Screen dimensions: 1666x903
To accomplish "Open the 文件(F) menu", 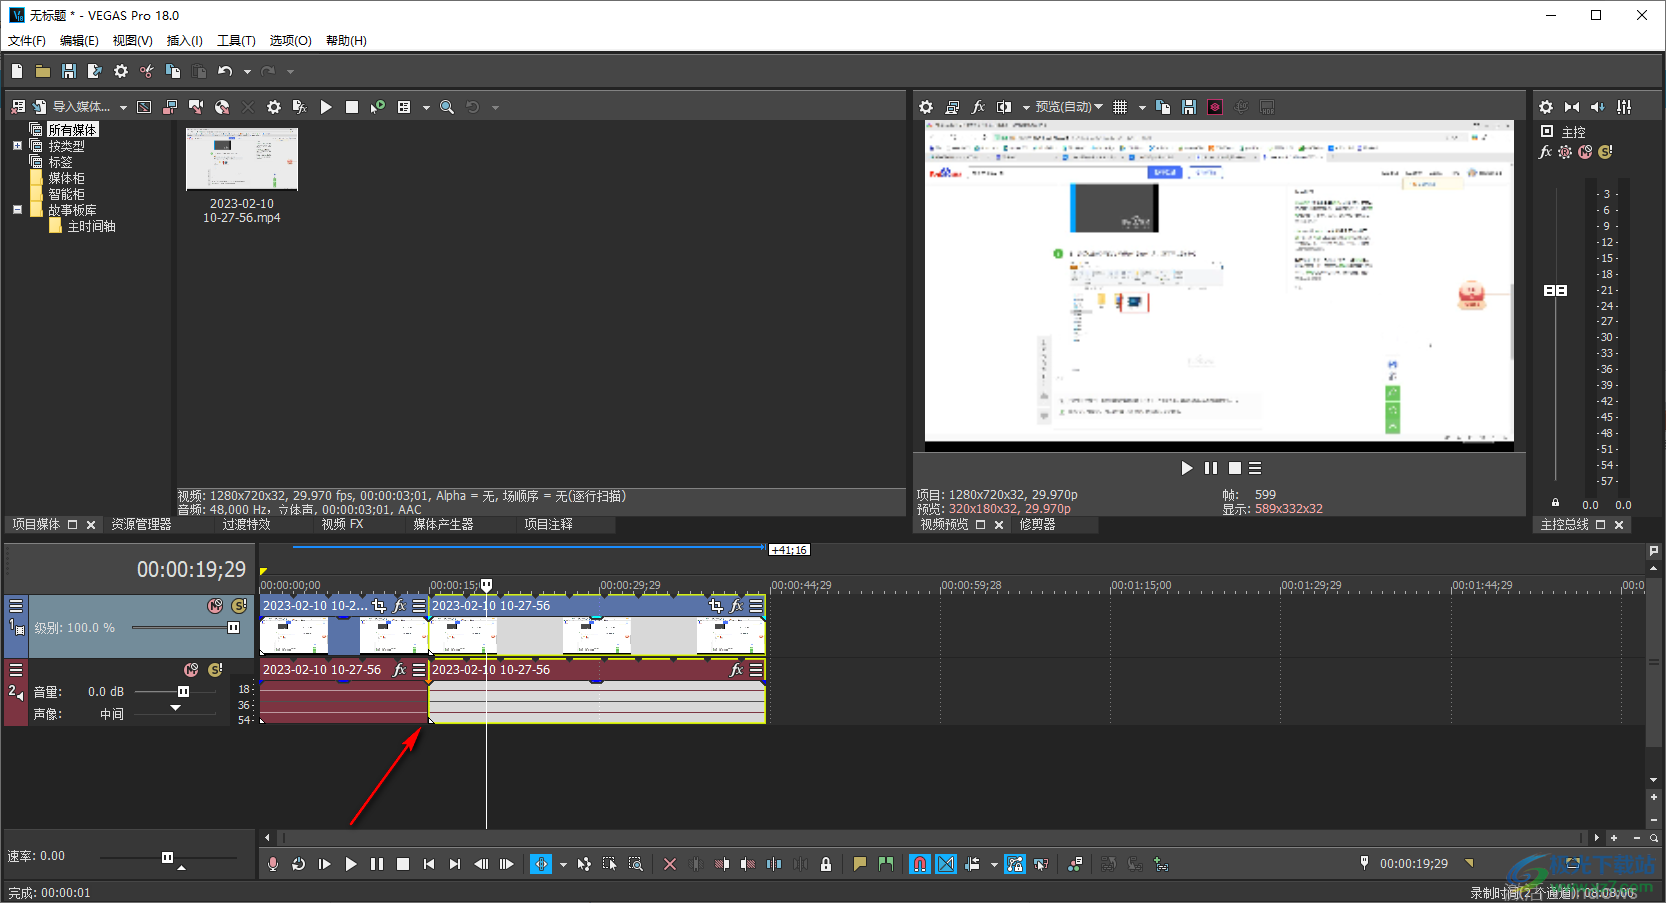I will [27, 41].
